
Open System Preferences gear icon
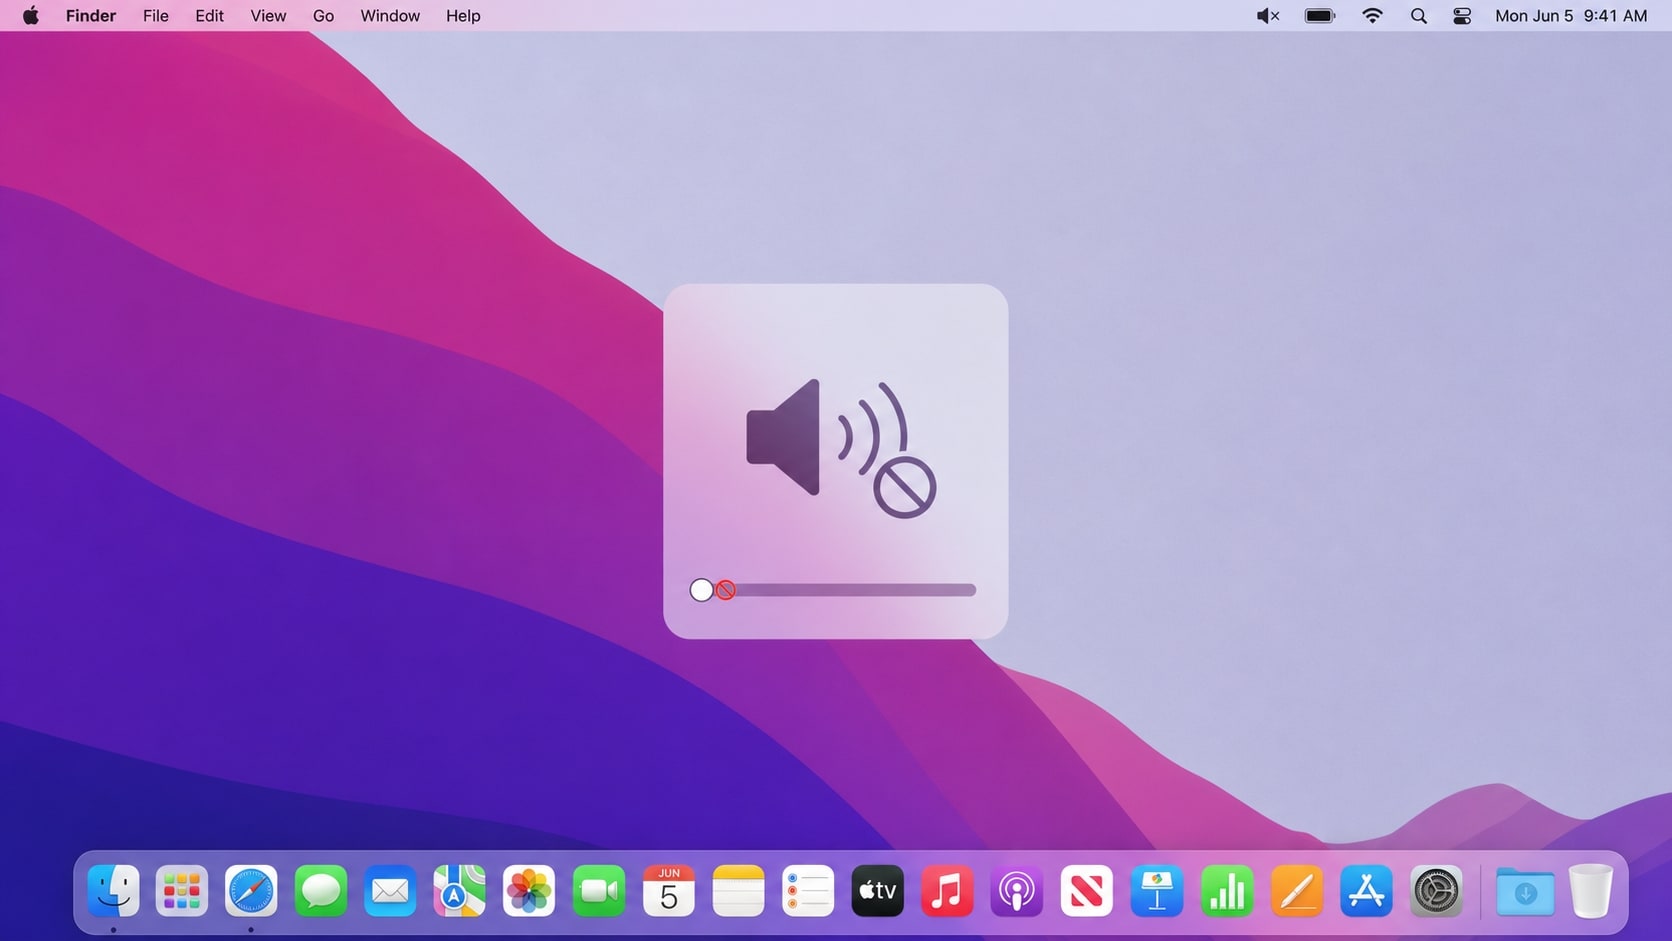[1436, 890]
